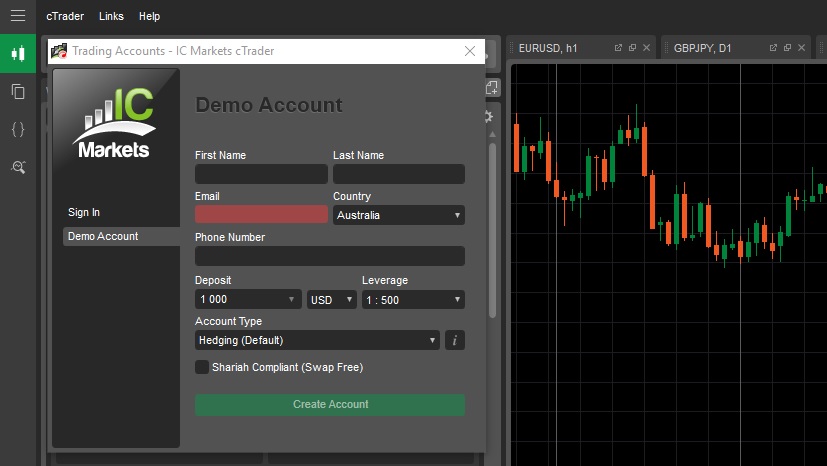Close the GBPJPY D1 chart tab
Viewport: 827px width, 466px height.
point(802,48)
